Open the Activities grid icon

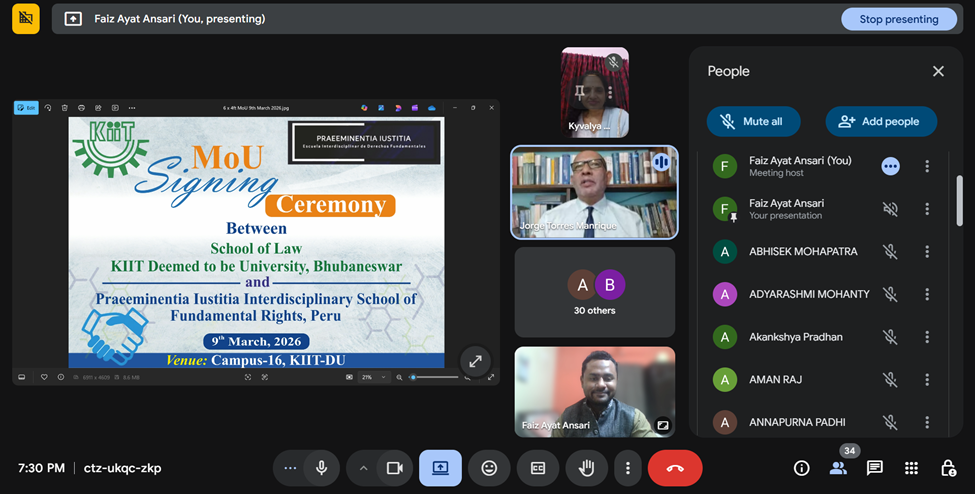[911, 468]
